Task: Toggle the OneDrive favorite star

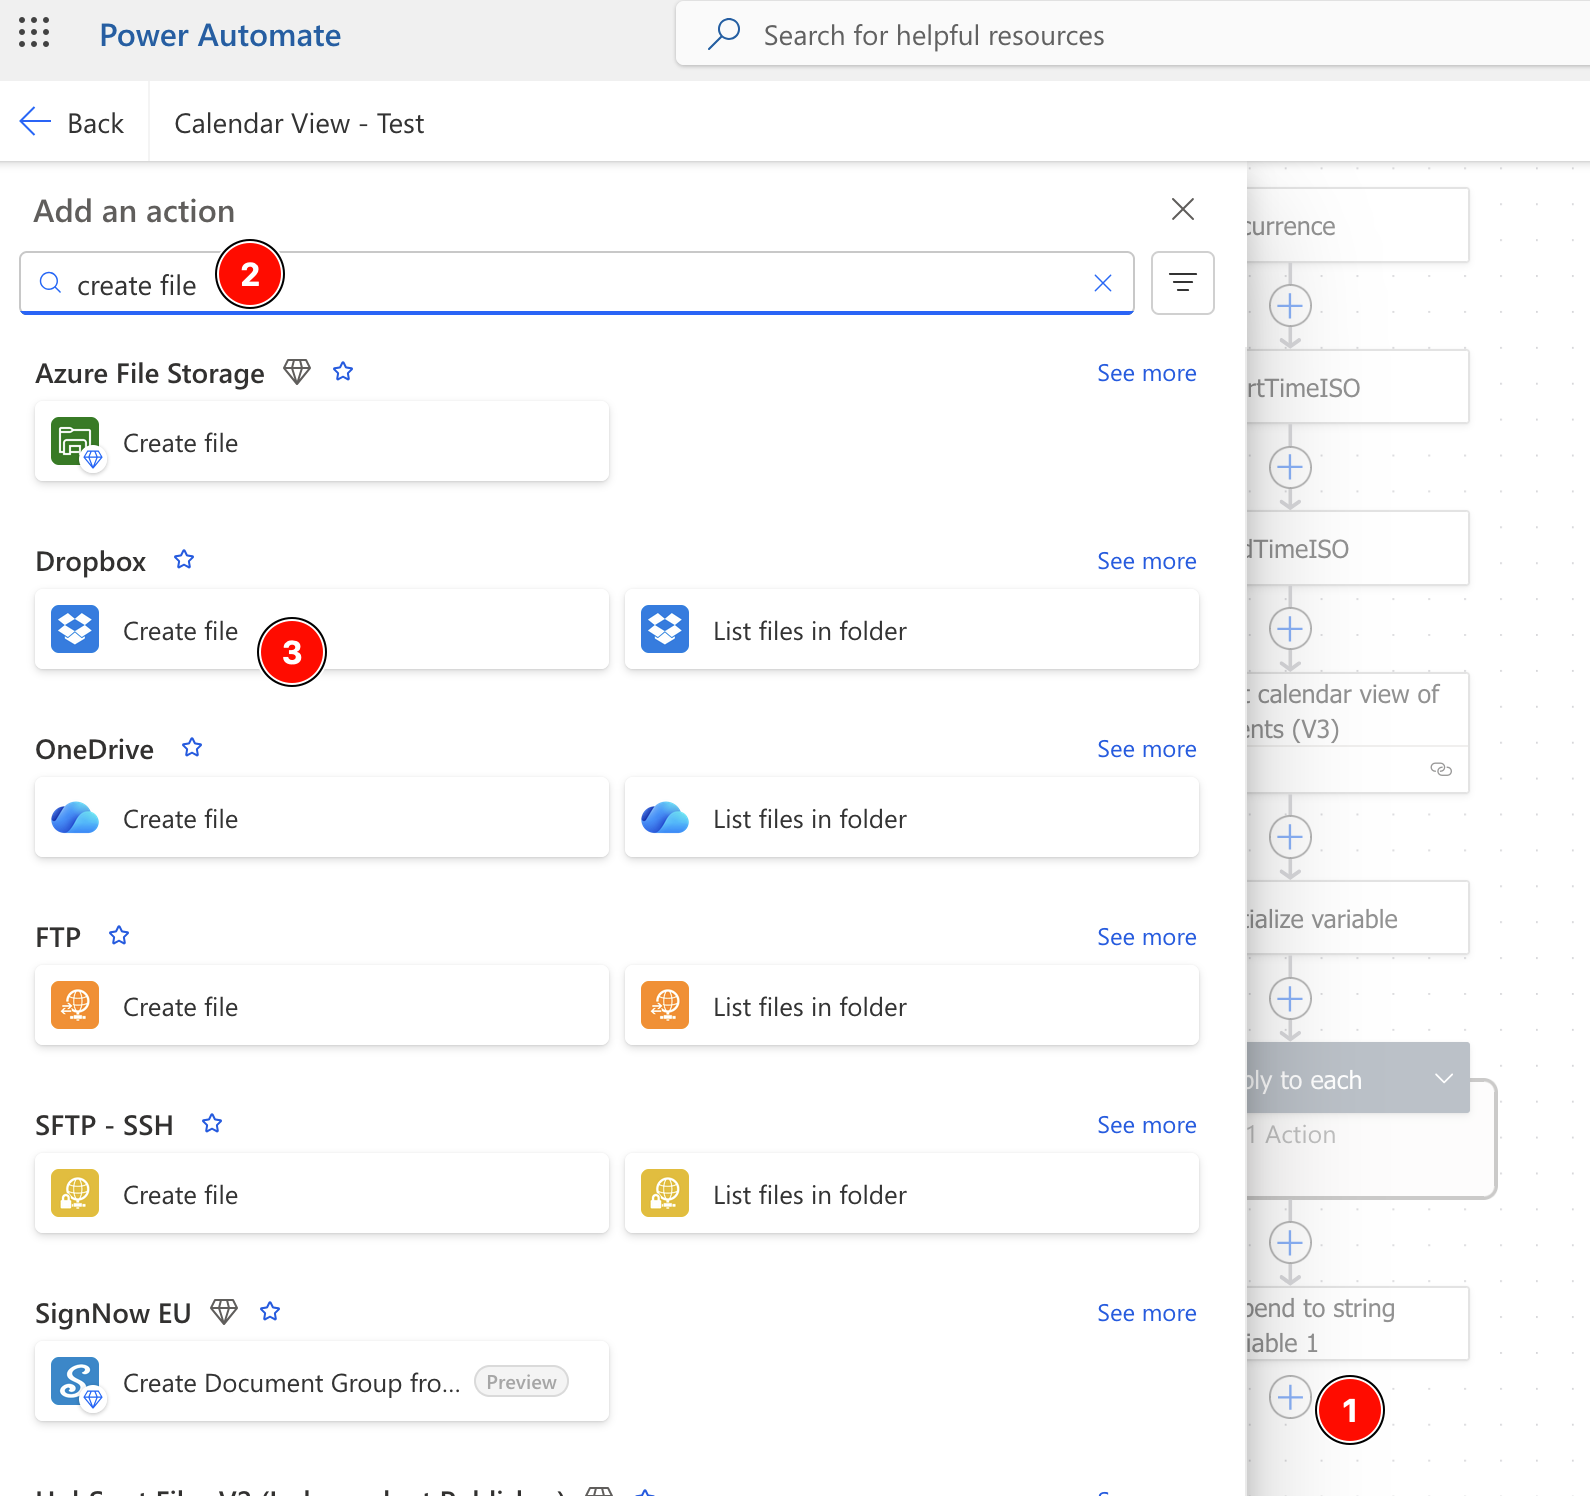Action: (x=192, y=748)
